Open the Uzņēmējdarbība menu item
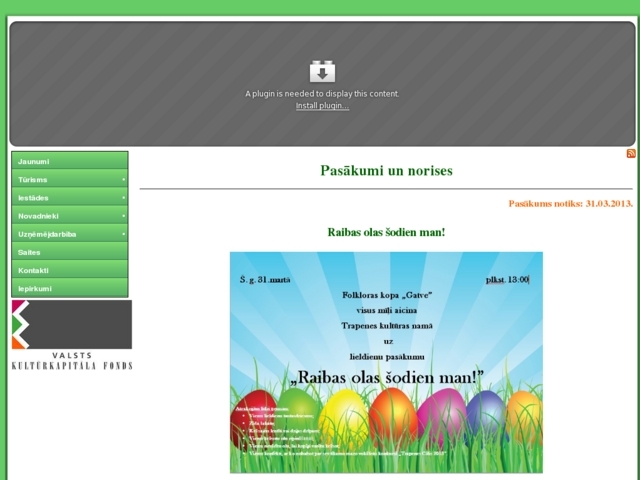640x480 pixels. tap(70, 234)
